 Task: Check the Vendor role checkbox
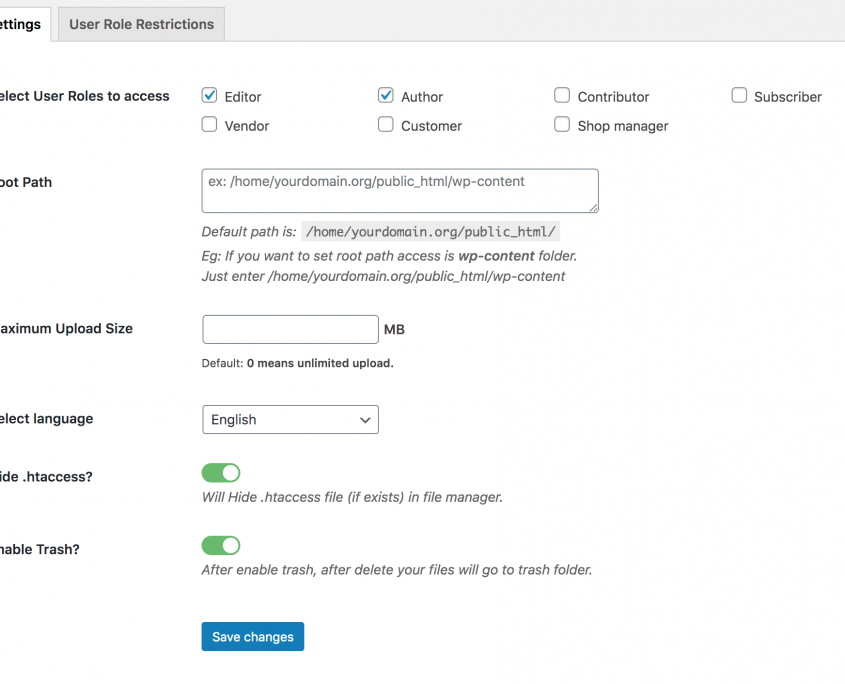tap(210, 125)
